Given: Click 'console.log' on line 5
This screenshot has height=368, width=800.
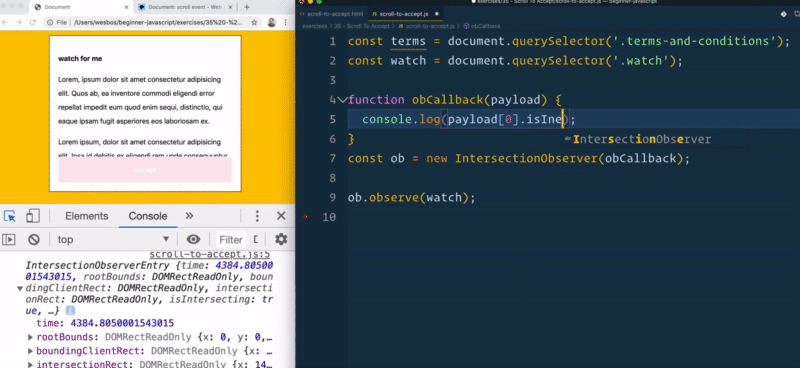Looking at the screenshot, I should pyautogui.click(x=401, y=119).
